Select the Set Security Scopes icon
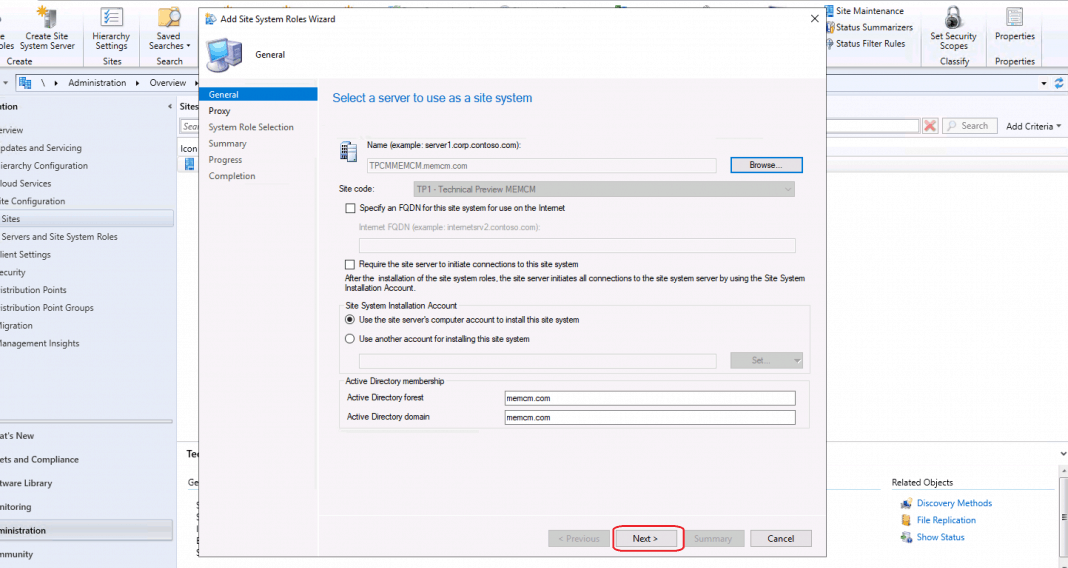The height and width of the screenshot is (568, 1068). tap(953, 18)
